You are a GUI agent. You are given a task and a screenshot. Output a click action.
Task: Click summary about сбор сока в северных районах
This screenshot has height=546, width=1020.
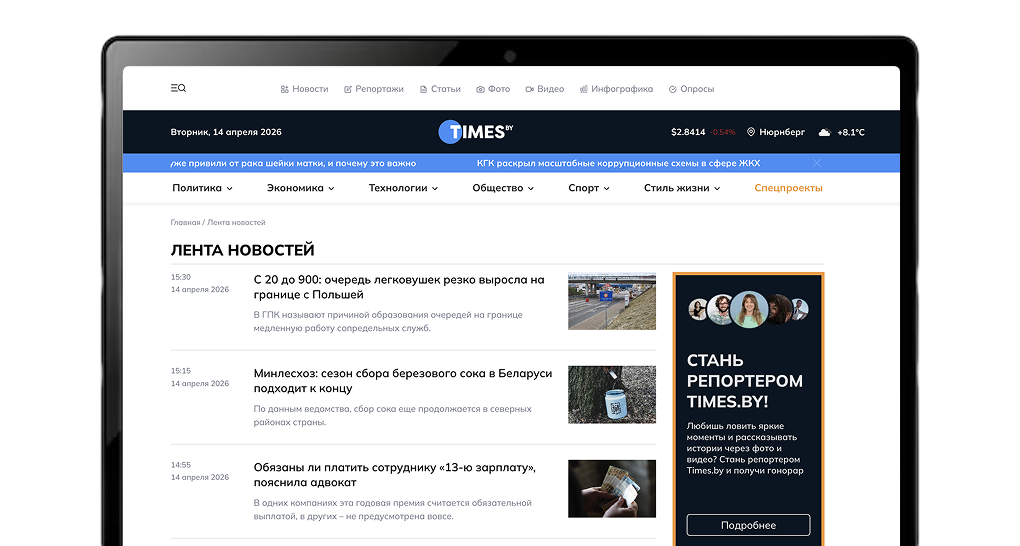(x=392, y=415)
